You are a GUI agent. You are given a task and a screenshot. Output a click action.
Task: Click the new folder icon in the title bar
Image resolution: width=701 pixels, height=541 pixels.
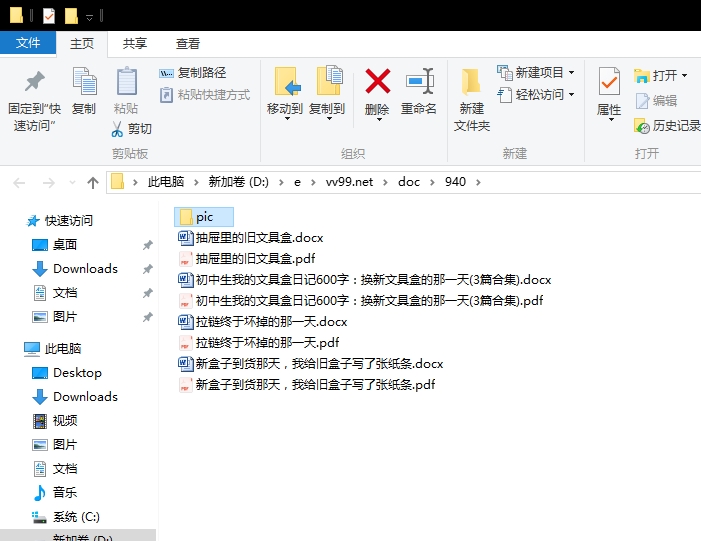point(71,16)
